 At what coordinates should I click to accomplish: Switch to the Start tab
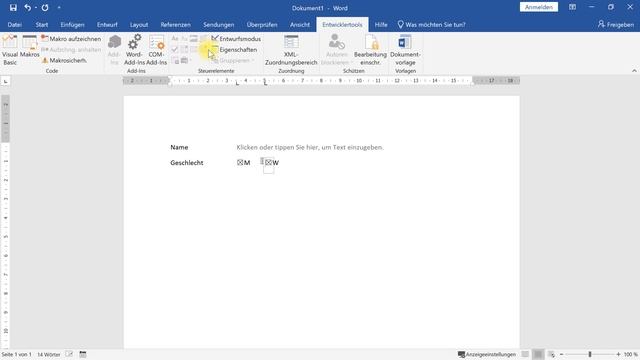pyautogui.click(x=42, y=24)
